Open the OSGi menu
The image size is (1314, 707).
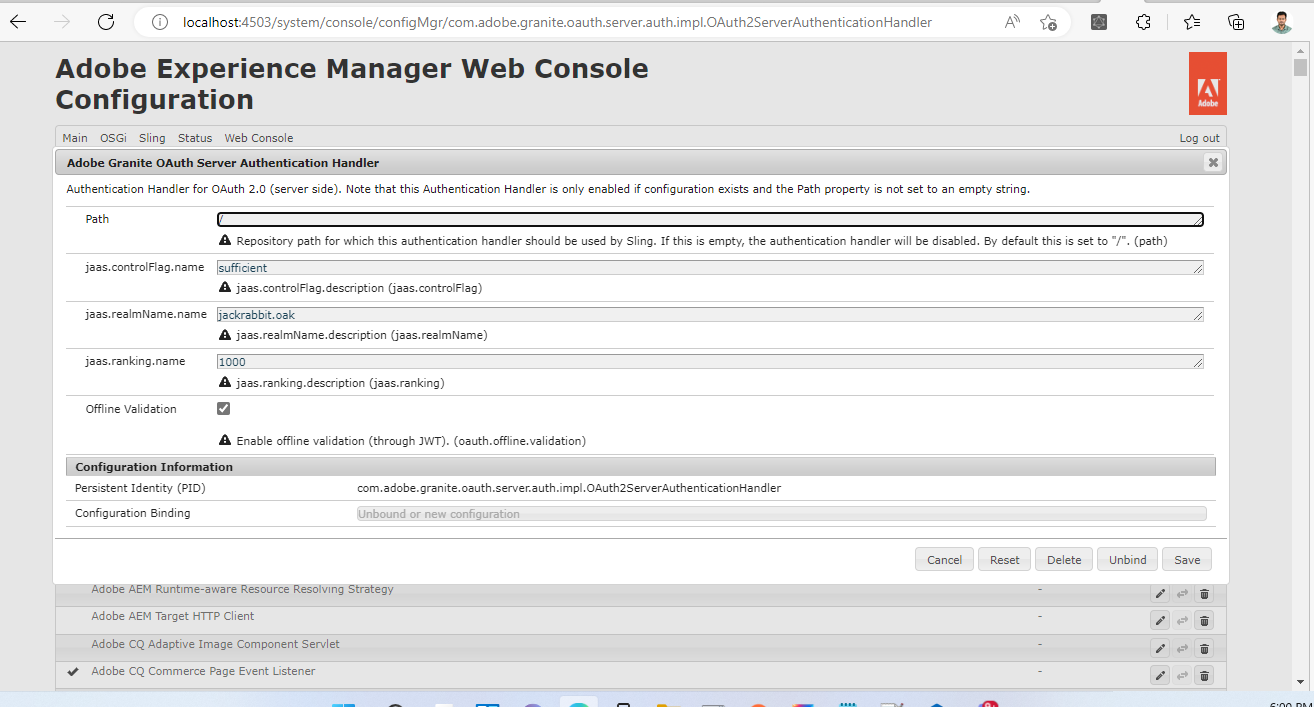113,138
